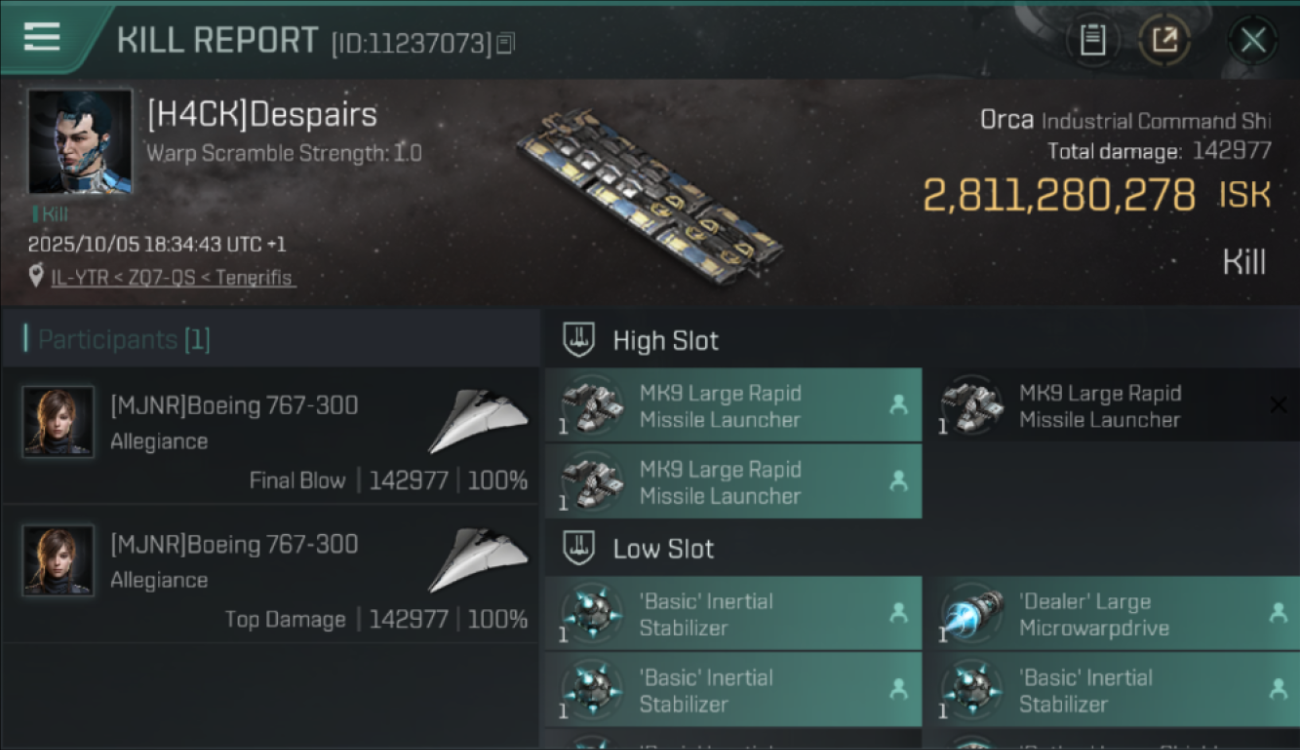Click X on the dark missile launcher

pyautogui.click(x=1277, y=405)
